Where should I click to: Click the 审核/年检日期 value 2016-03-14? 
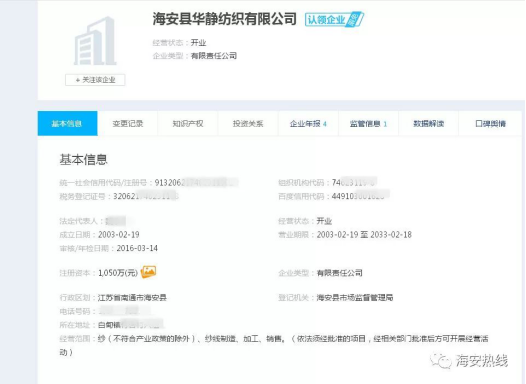(137, 248)
